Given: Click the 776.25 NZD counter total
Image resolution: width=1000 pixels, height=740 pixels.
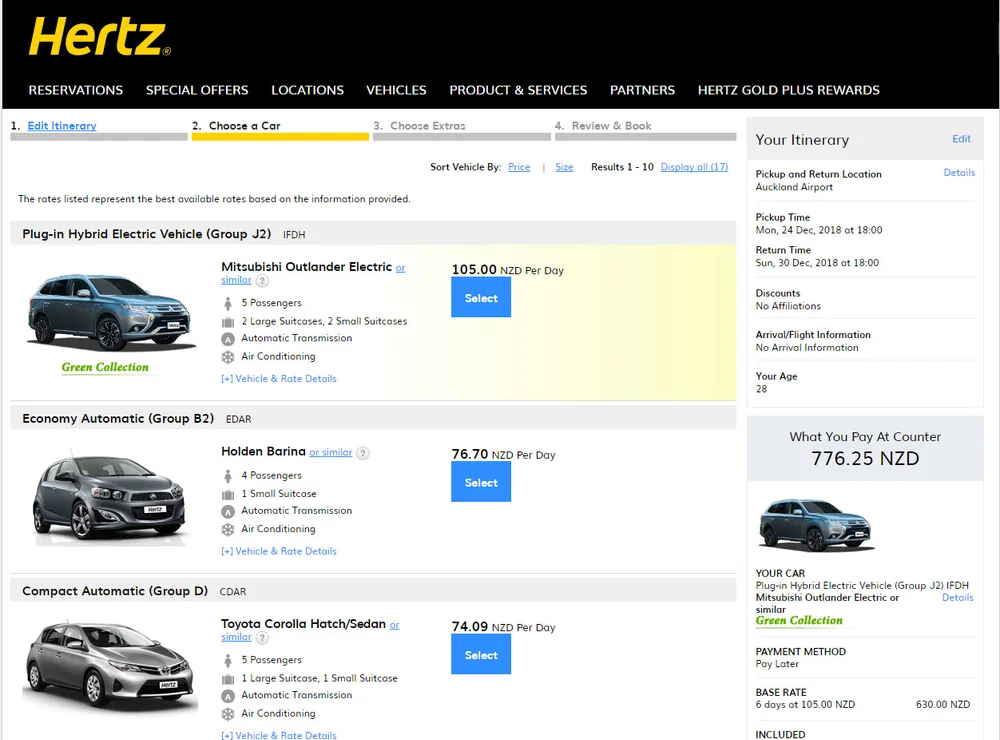Looking at the screenshot, I should pyautogui.click(x=865, y=459).
